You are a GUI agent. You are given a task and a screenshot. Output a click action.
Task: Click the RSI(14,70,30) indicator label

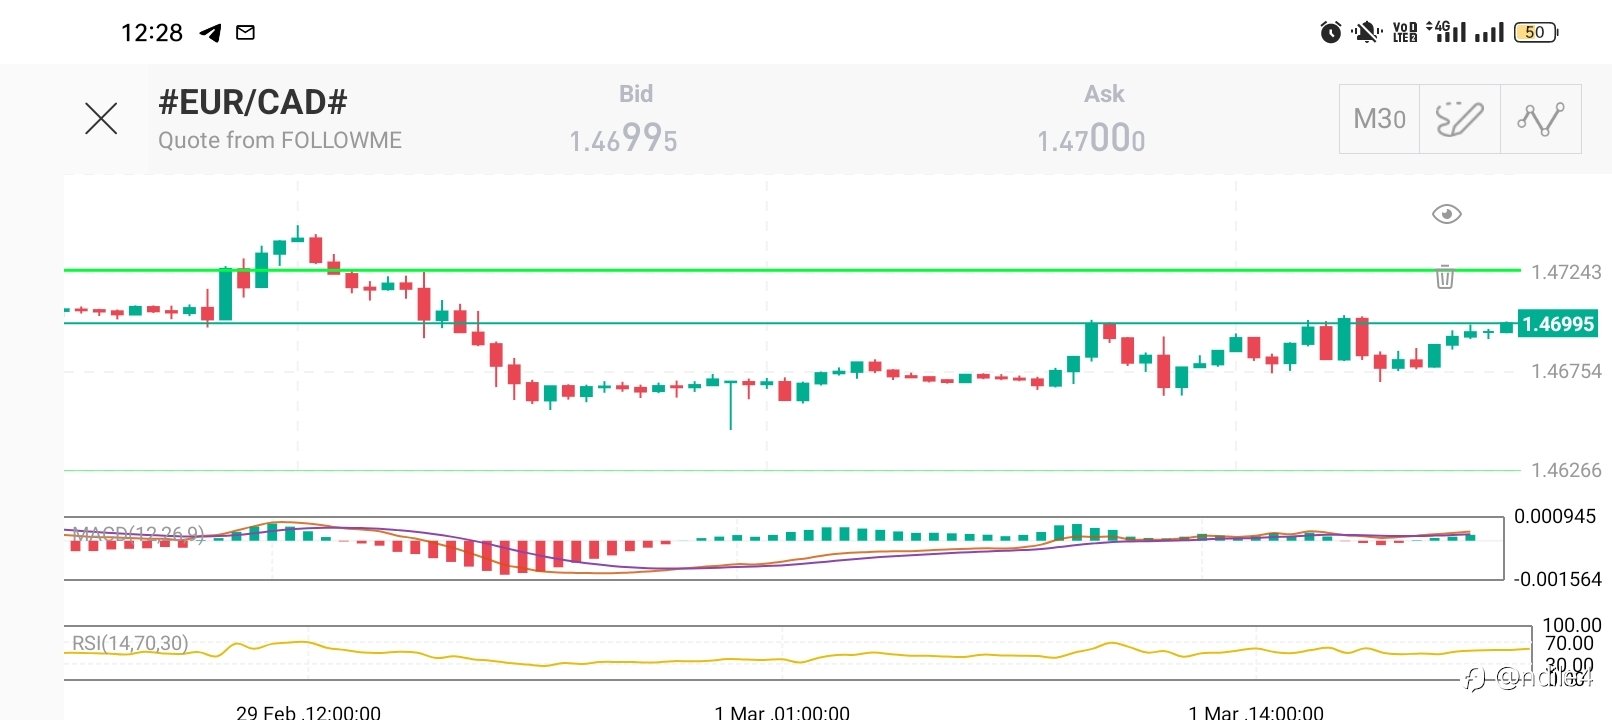(x=130, y=643)
